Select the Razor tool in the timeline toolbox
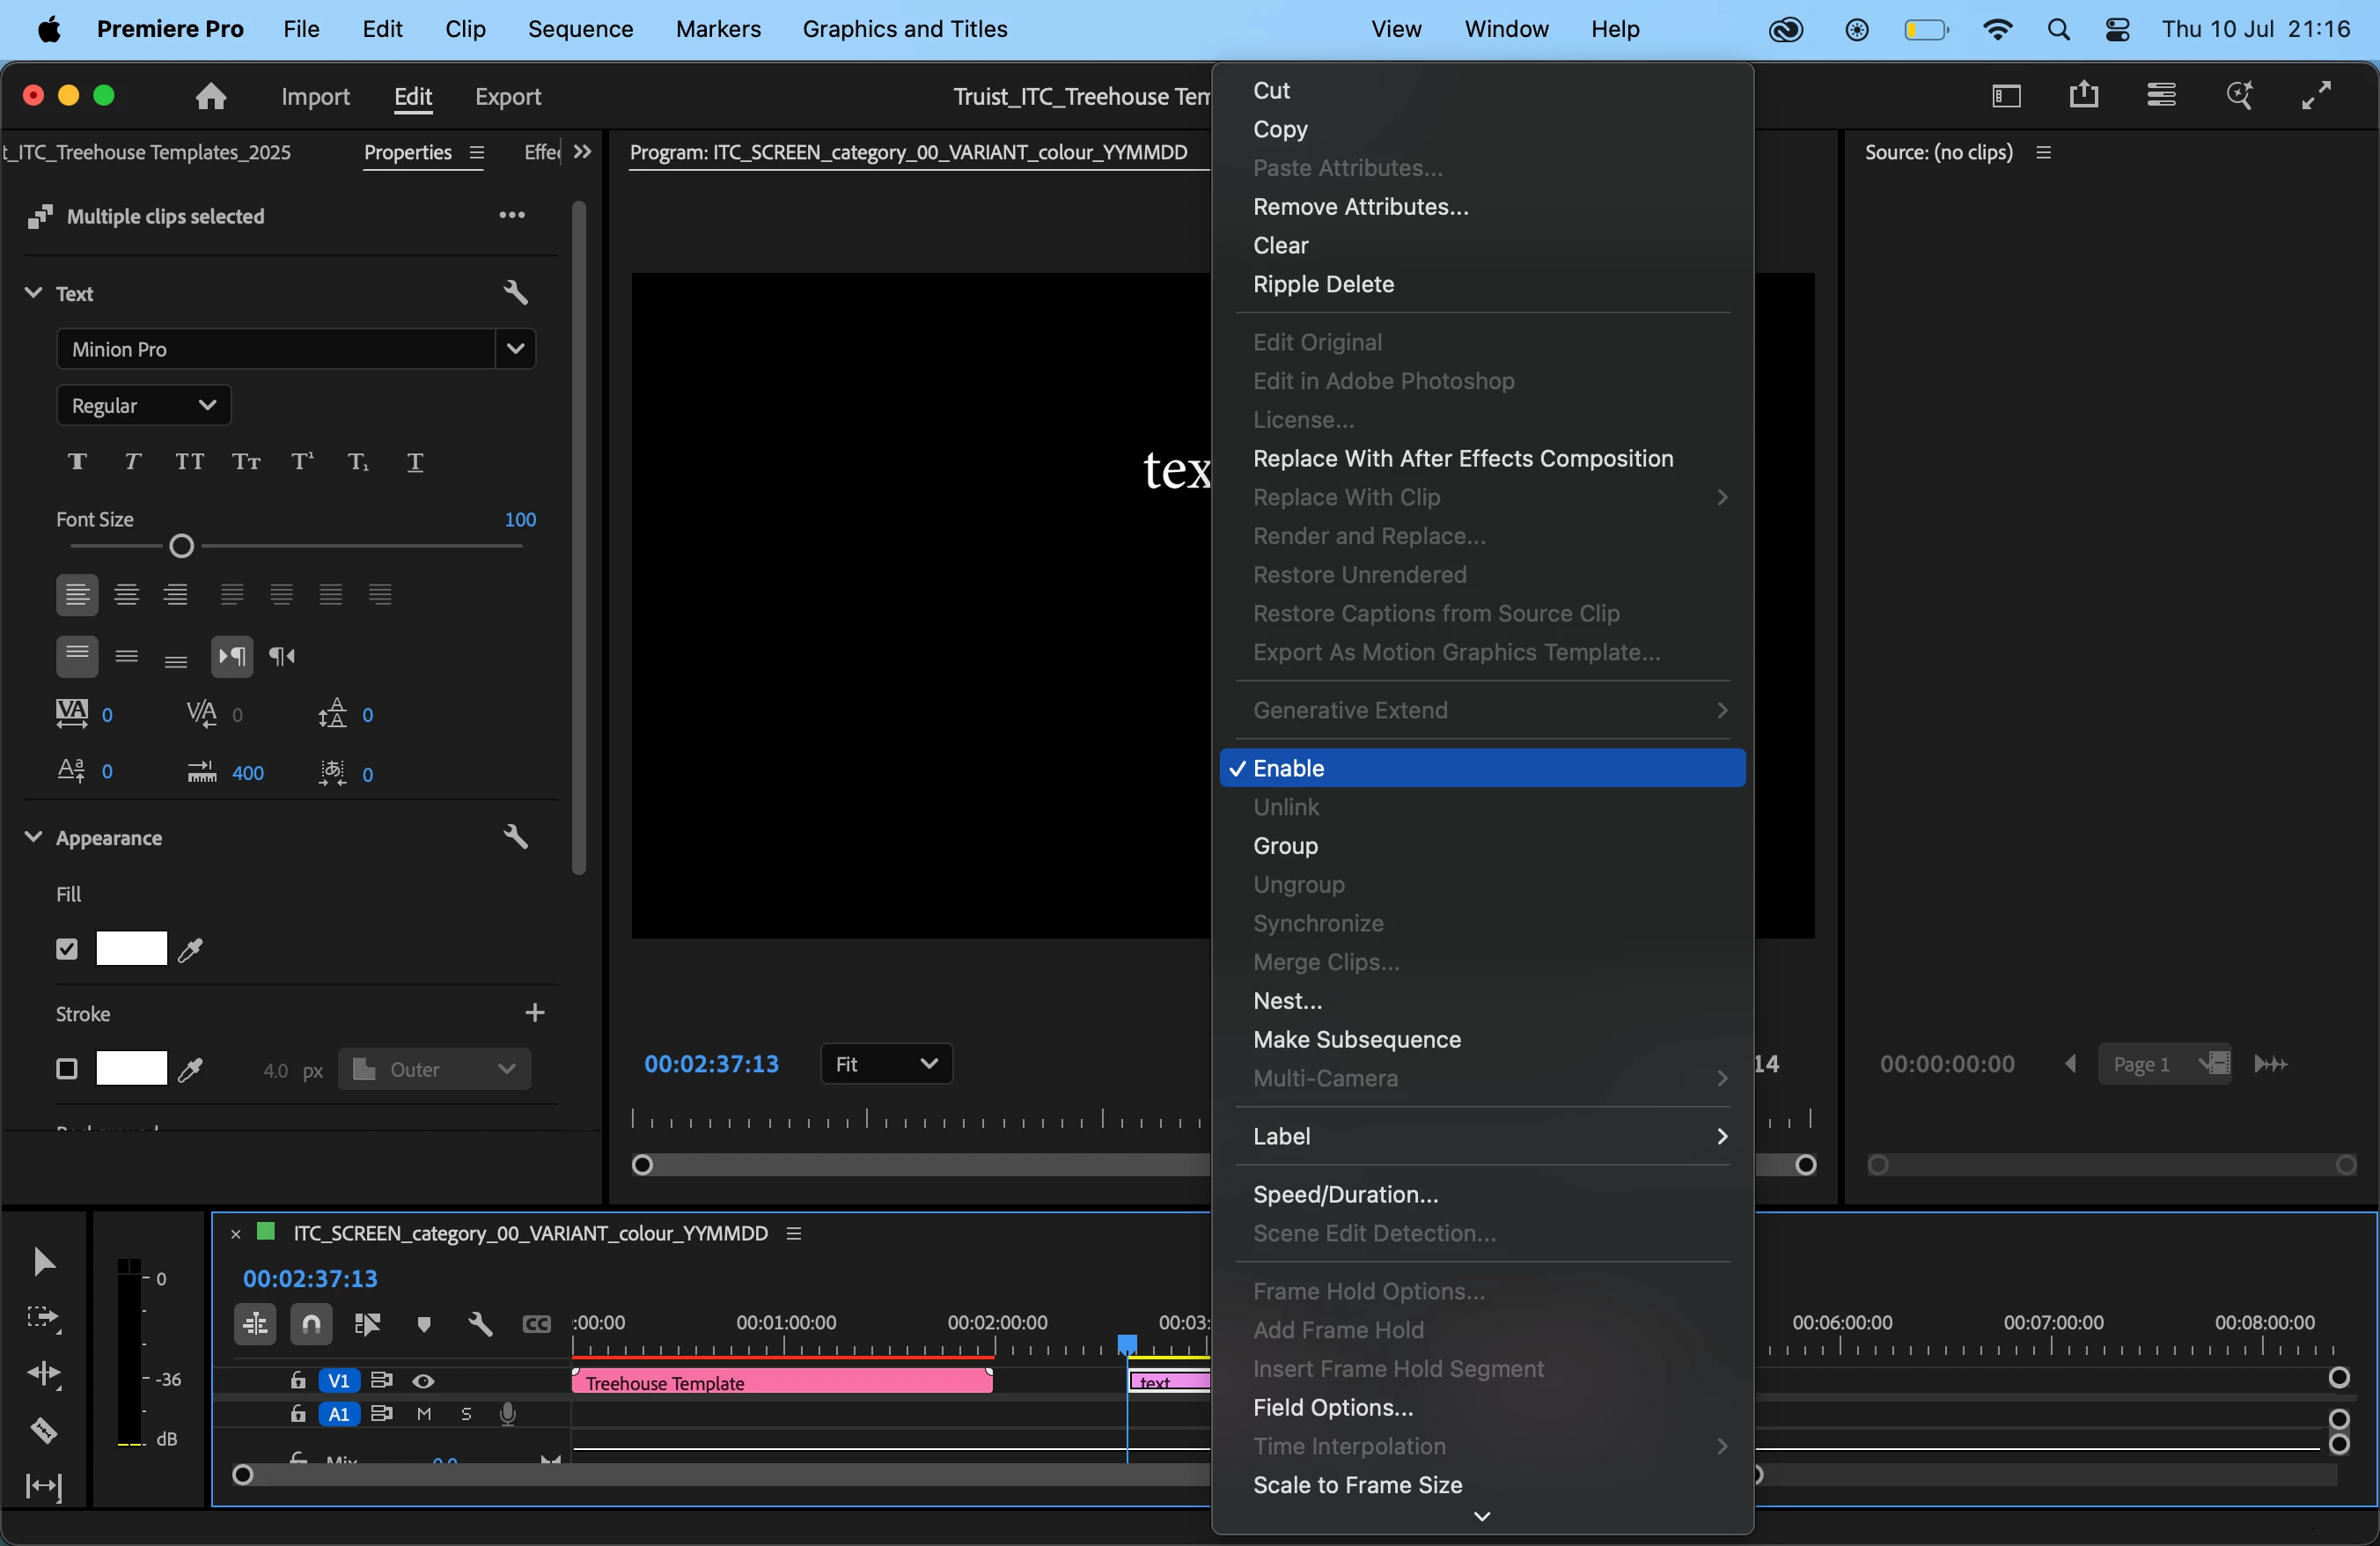Viewport: 2380px width, 1546px height. pyautogui.click(x=43, y=1430)
